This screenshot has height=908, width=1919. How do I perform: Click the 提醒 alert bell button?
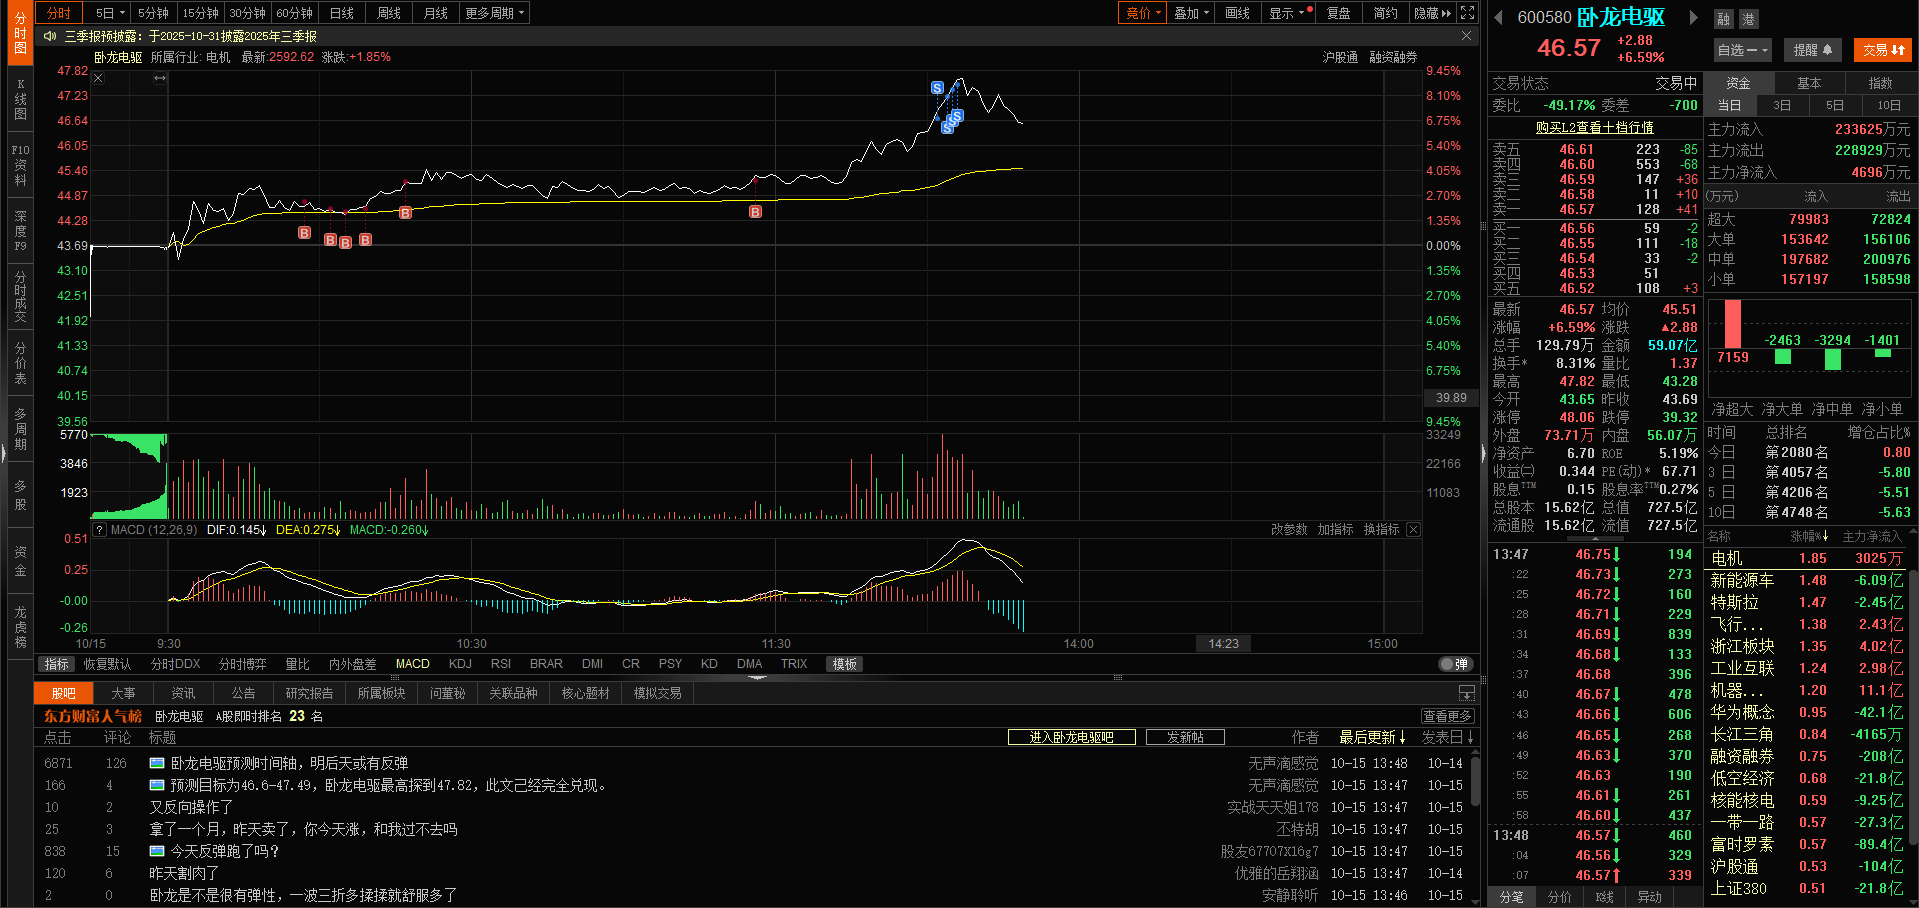tap(1813, 50)
